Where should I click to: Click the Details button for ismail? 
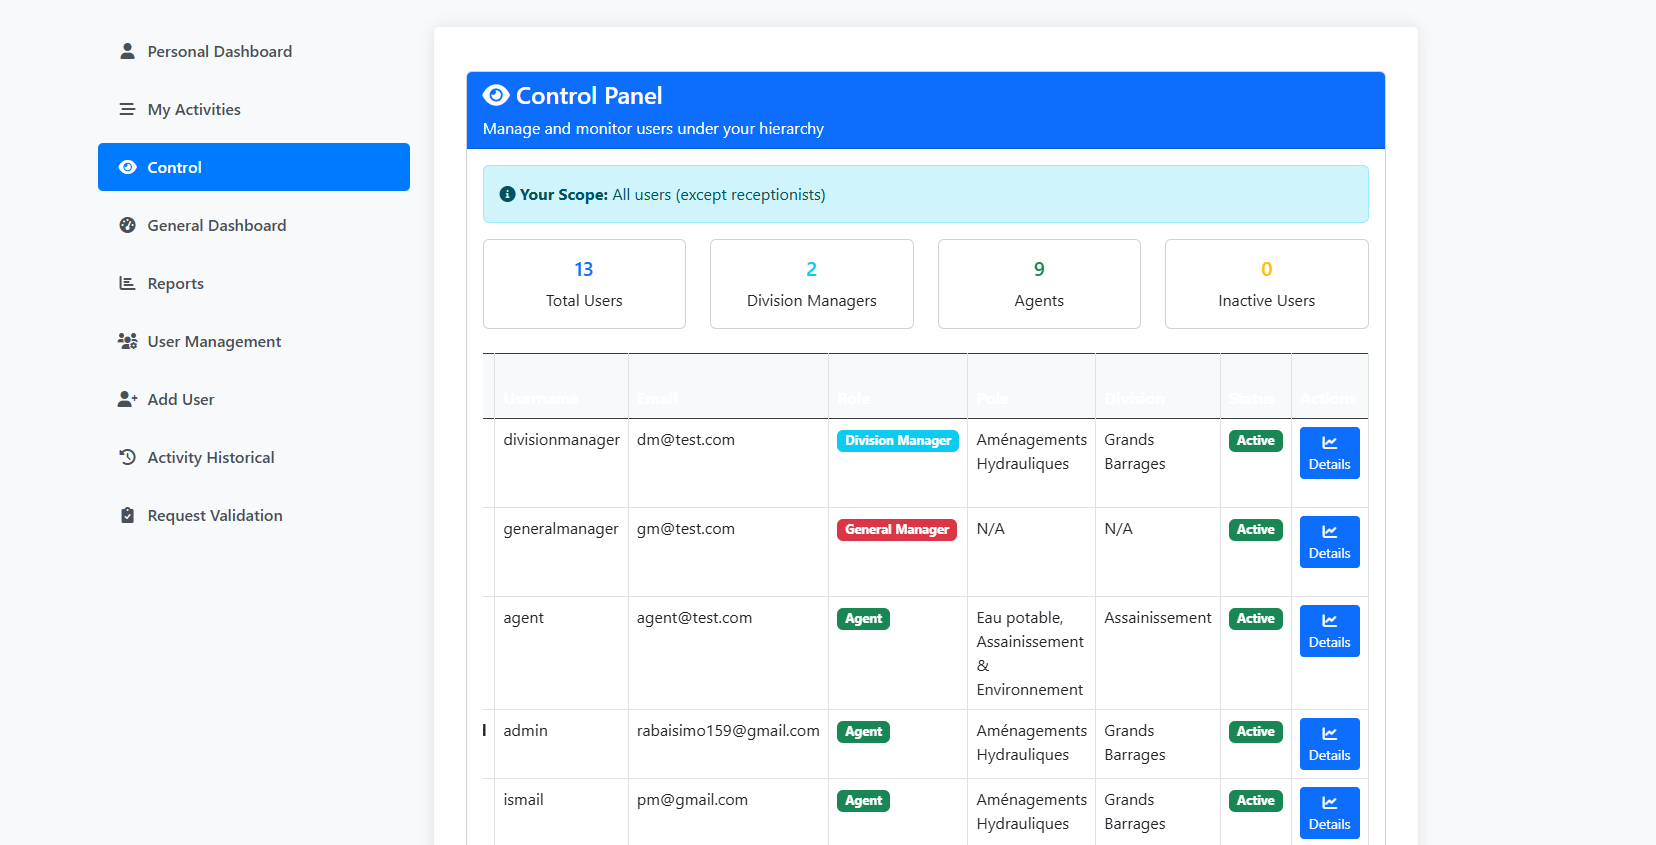[1329, 813]
